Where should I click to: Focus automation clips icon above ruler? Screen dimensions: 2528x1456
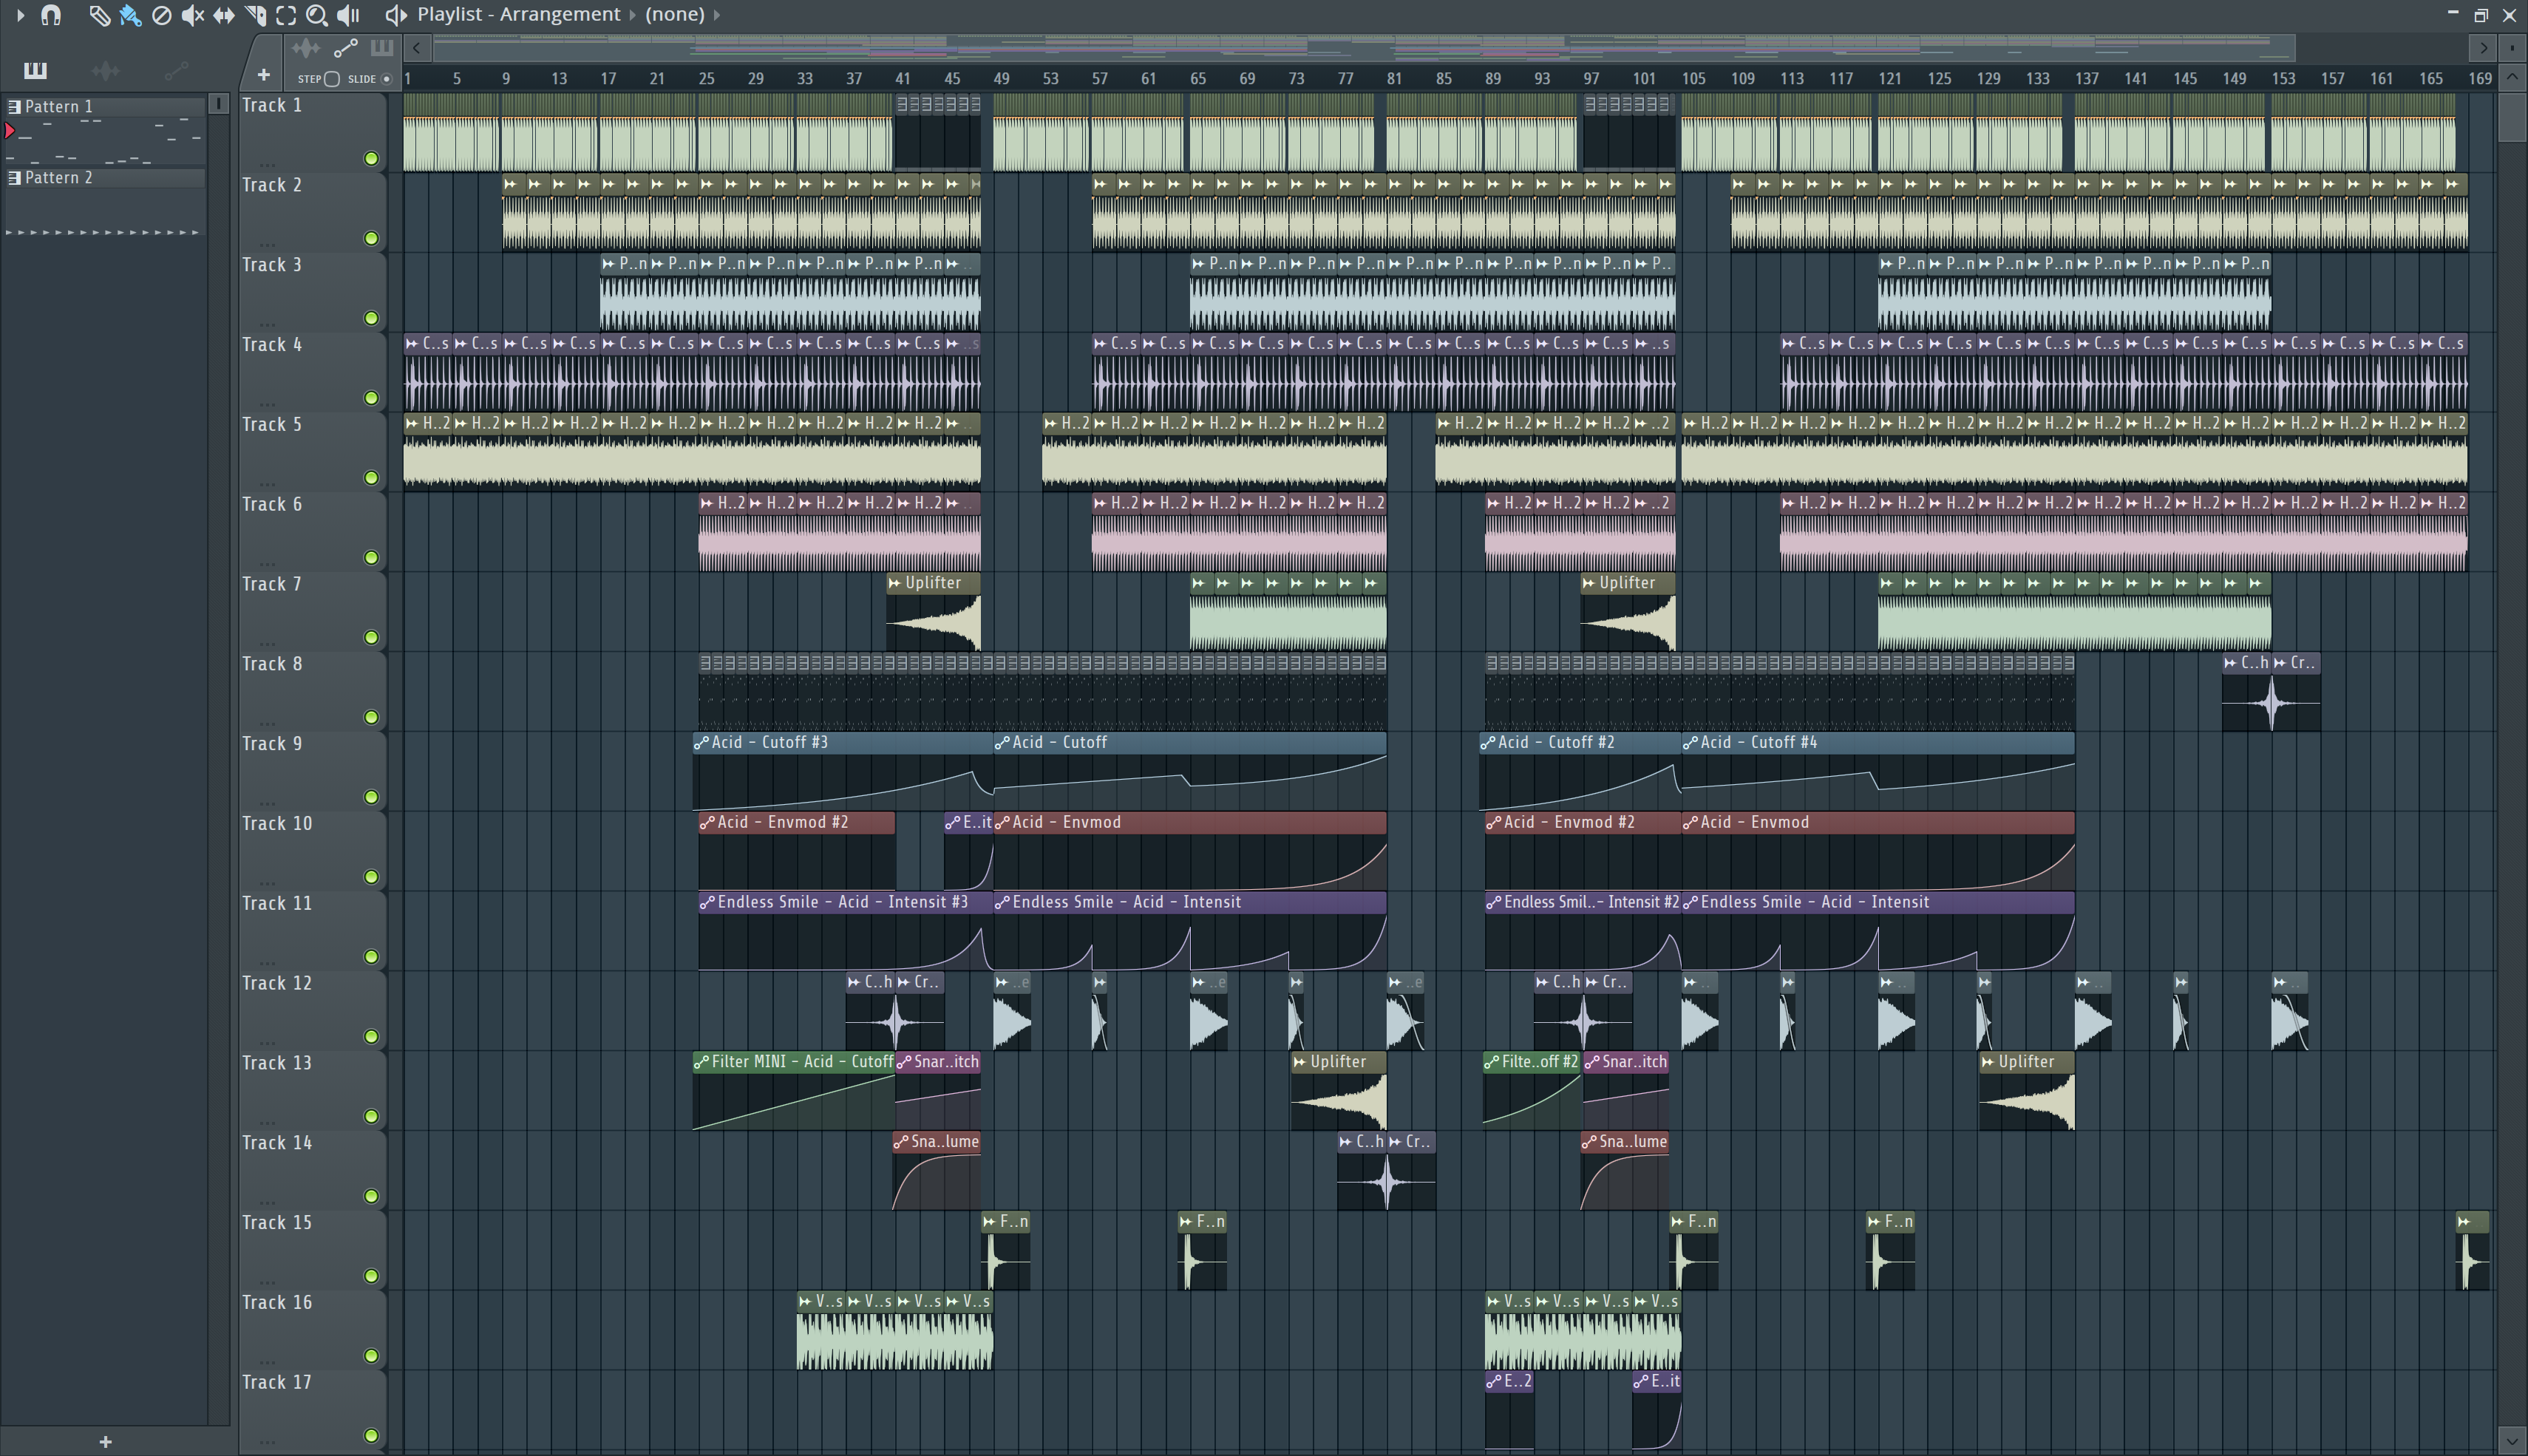pyautogui.click(x=345, y=47)
